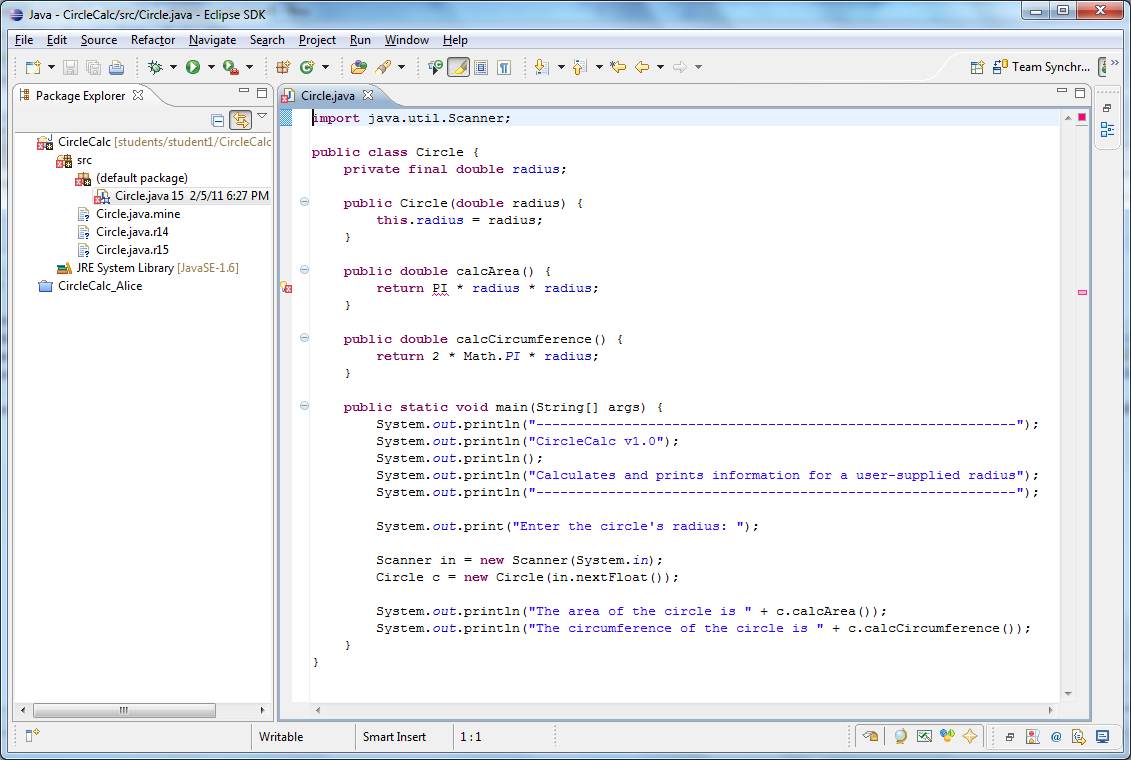Click the Last Edit Location arrow icon

click(618, 67)
